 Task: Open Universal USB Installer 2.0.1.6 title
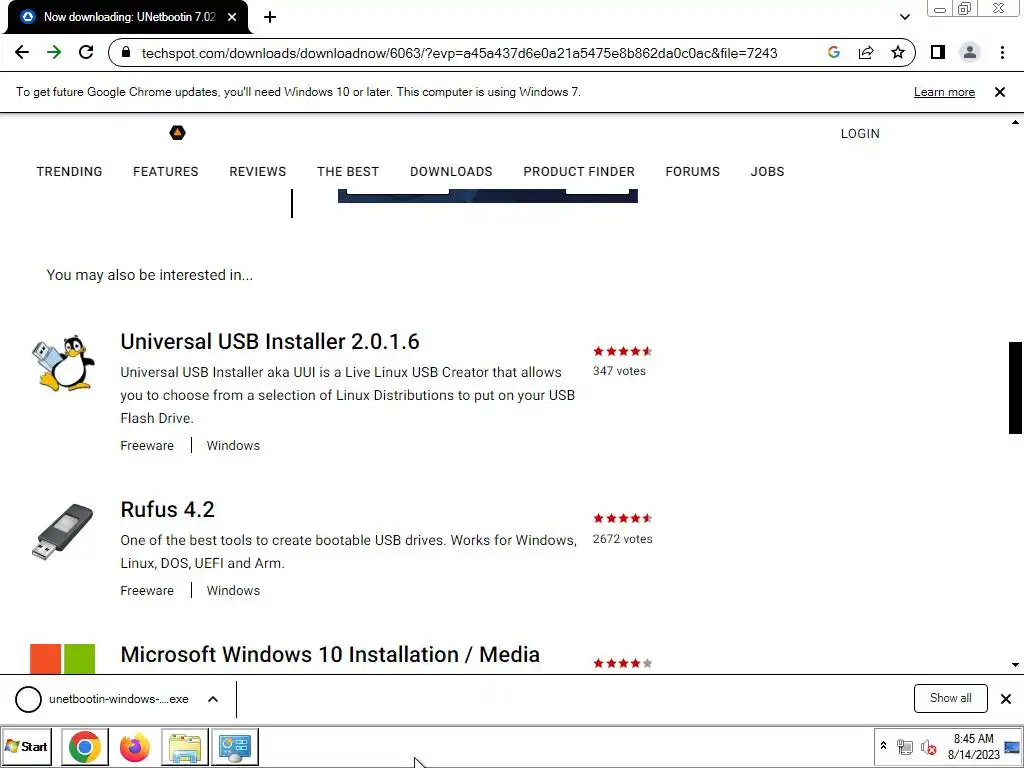pos(270,342)
